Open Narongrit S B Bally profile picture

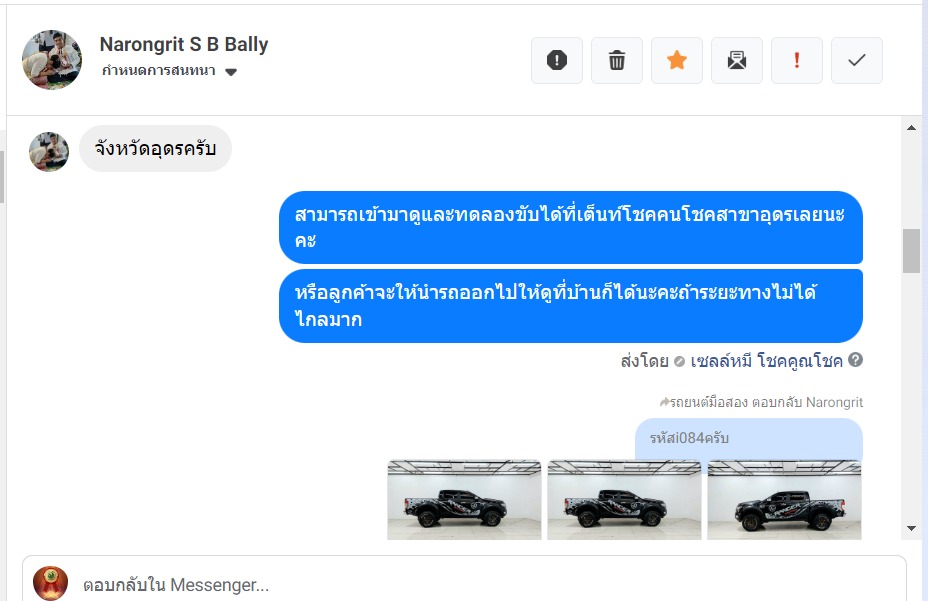52,60
